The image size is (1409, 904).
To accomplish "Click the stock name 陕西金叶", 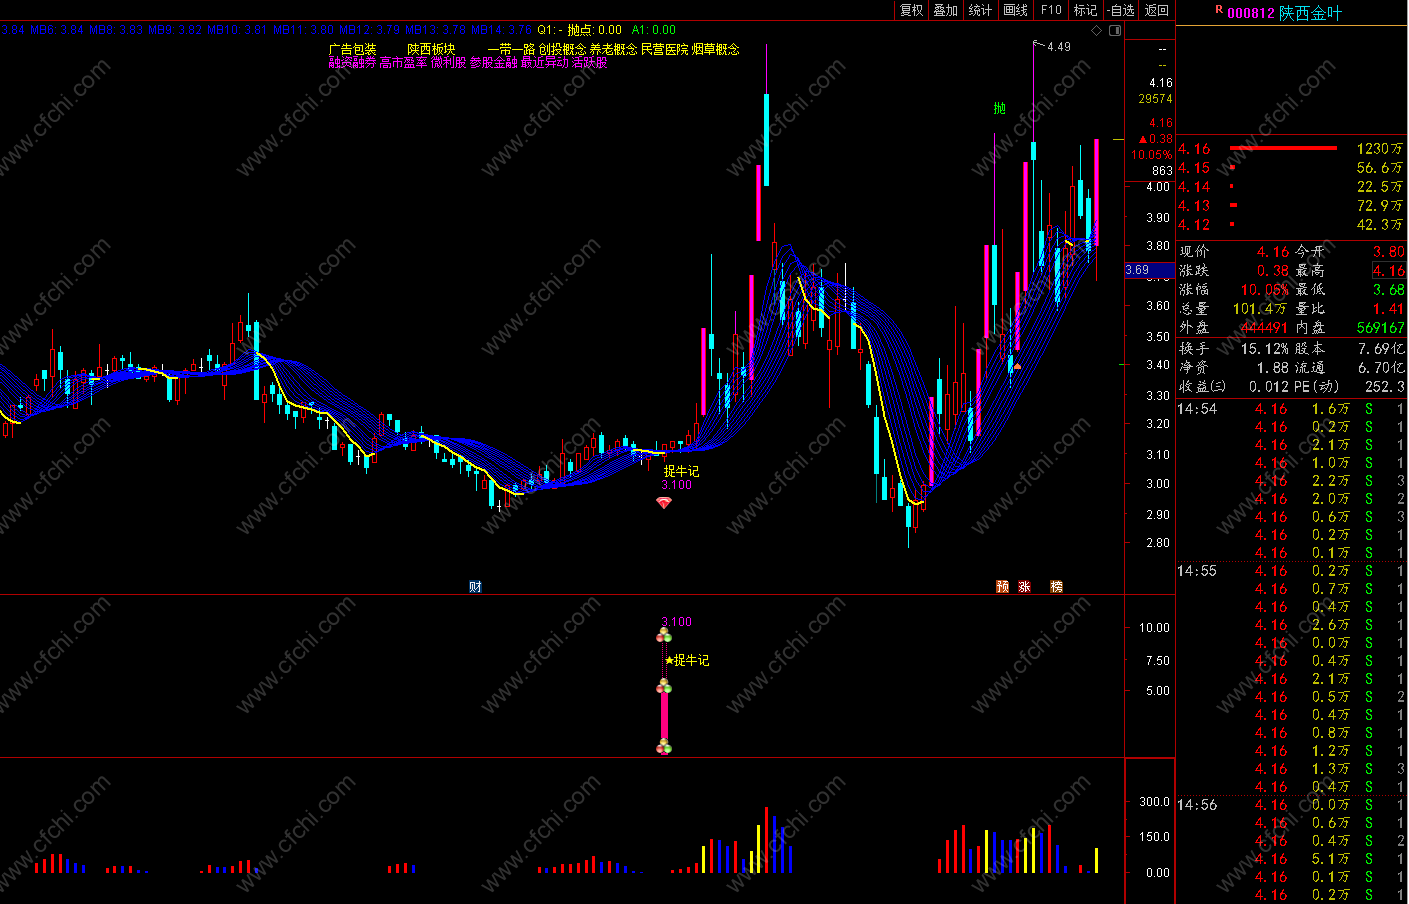I will point(1311,13).
